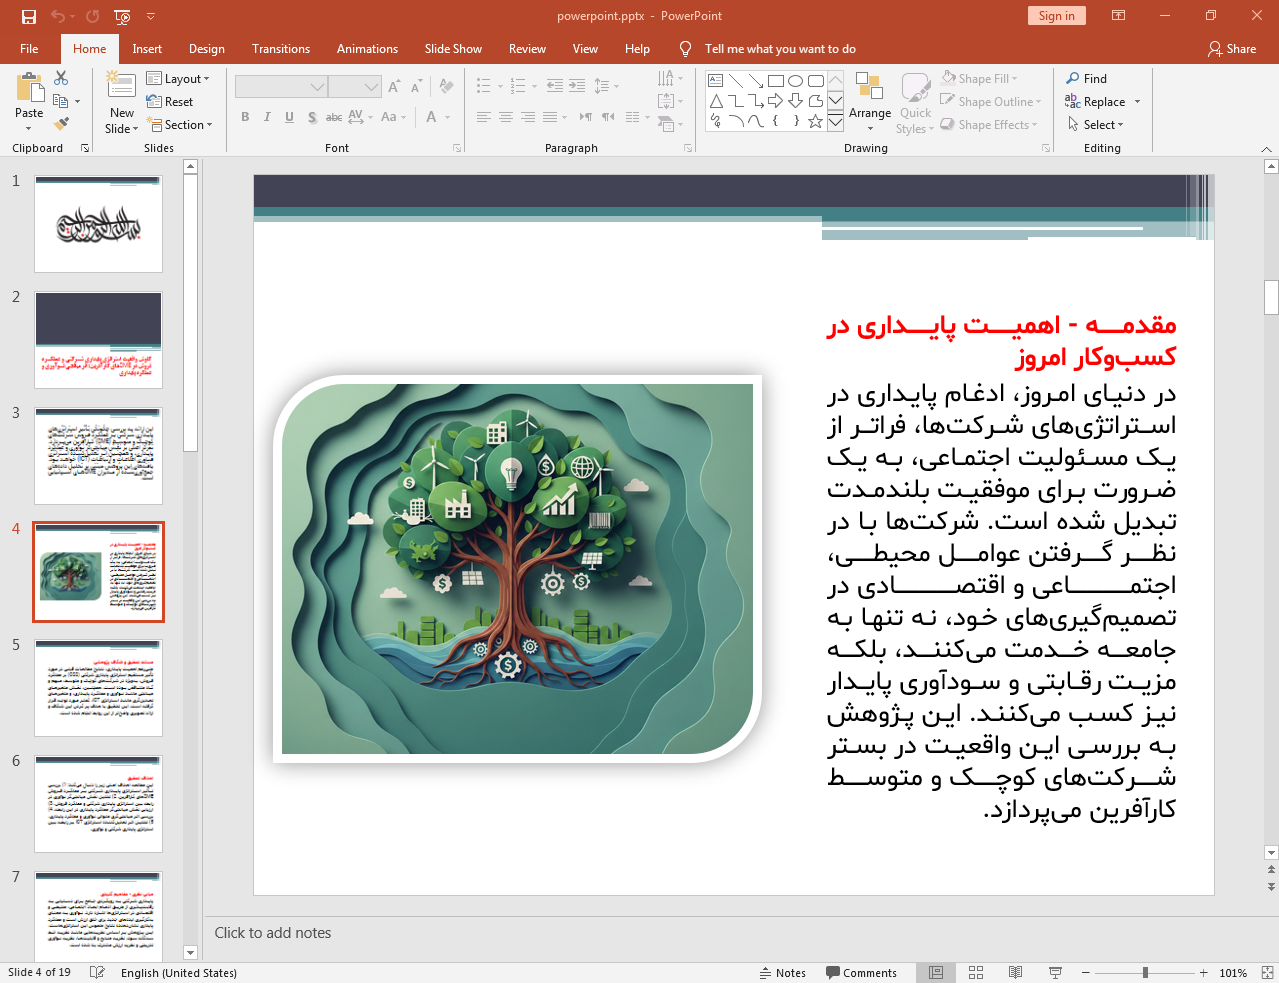Click the spell check status bar icon
This screenshot has height=983, width=1279.
(97, 973)
